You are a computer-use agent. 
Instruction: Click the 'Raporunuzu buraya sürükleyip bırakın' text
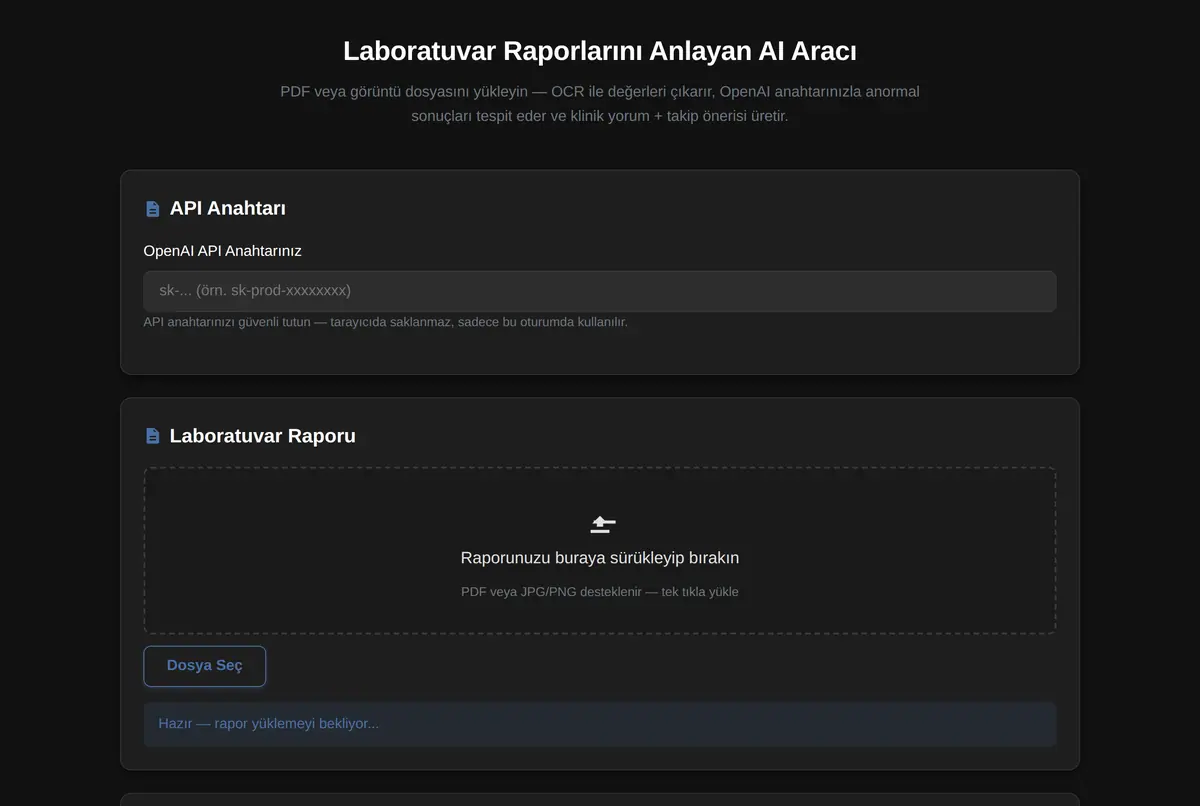pyautogui.click(x=600, y=558)
